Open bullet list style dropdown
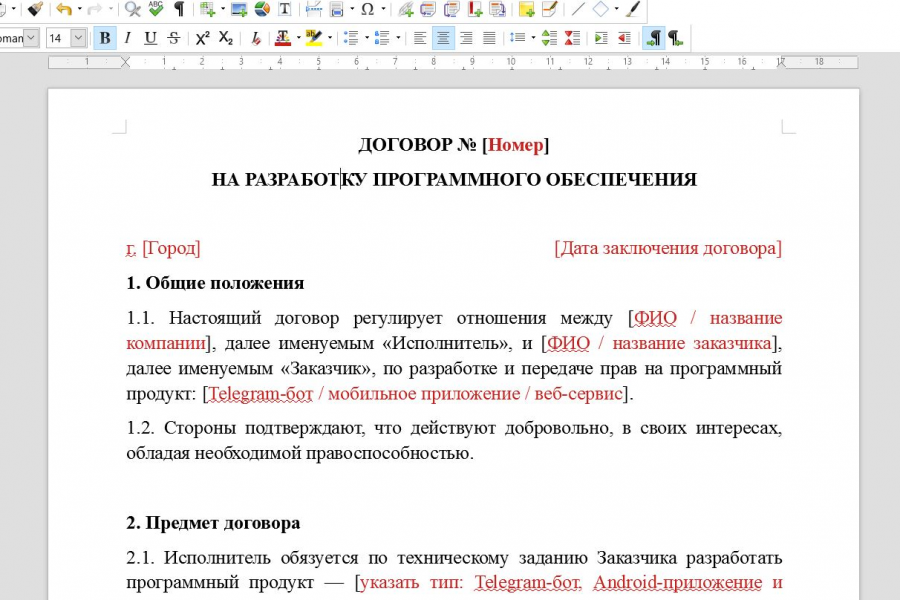The height and width of the screenshot is (600, 900). click(x=367, y=38)
